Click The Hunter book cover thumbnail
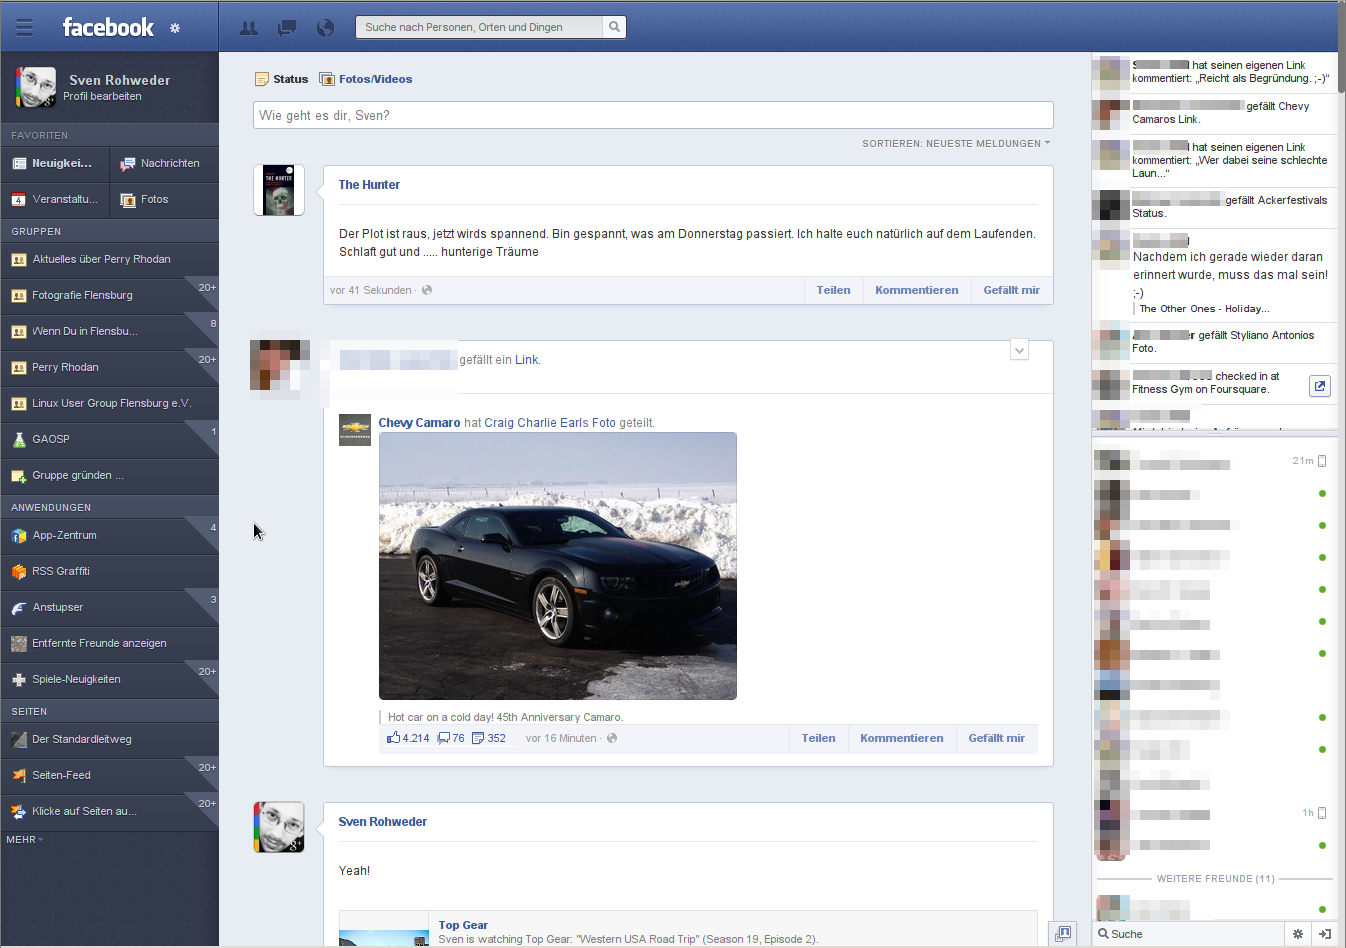1346x948 pixels. tap(279, 190)
